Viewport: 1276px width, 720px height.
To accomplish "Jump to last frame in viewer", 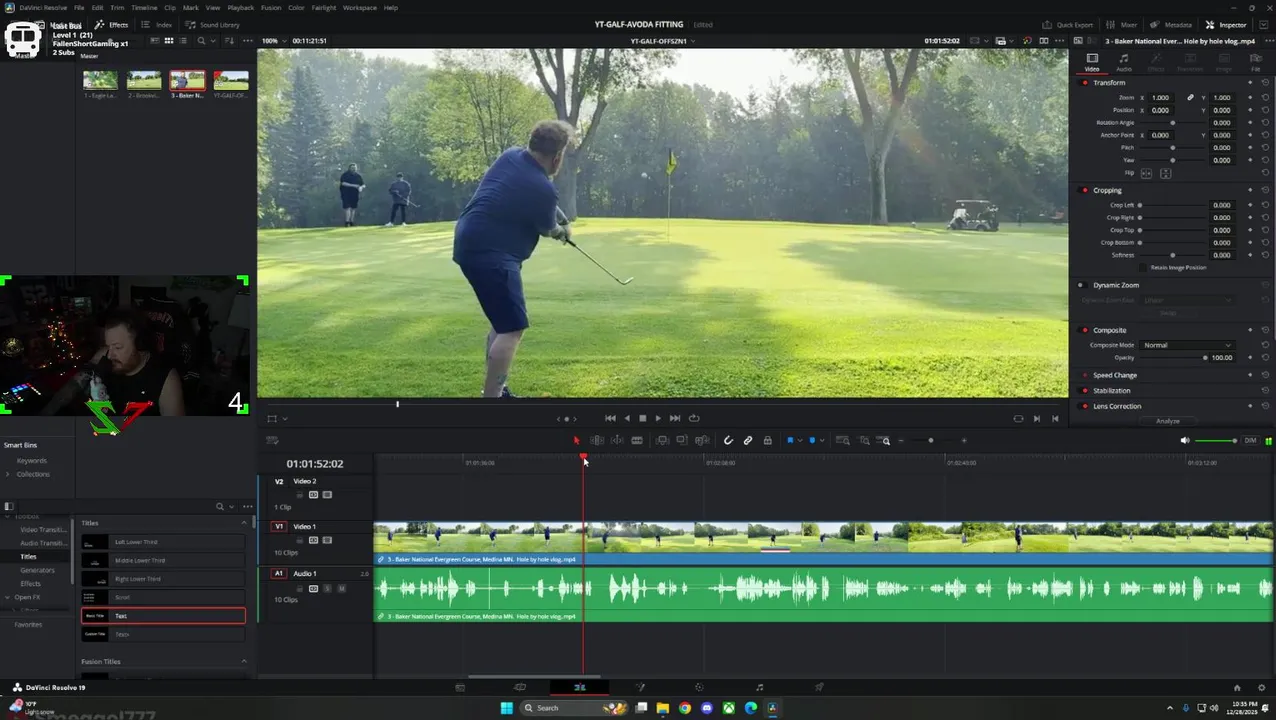I will 675,419.
